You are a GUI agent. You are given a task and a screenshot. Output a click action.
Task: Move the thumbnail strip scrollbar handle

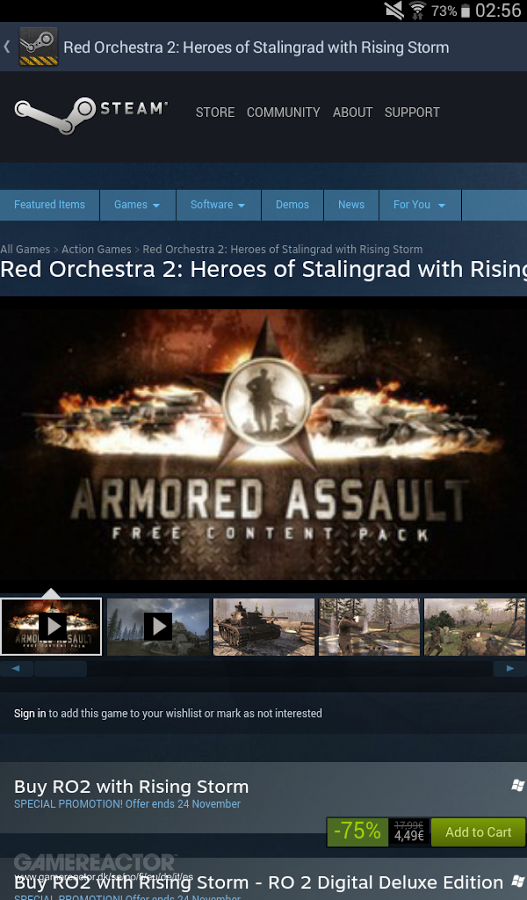(x=60, y=669)
